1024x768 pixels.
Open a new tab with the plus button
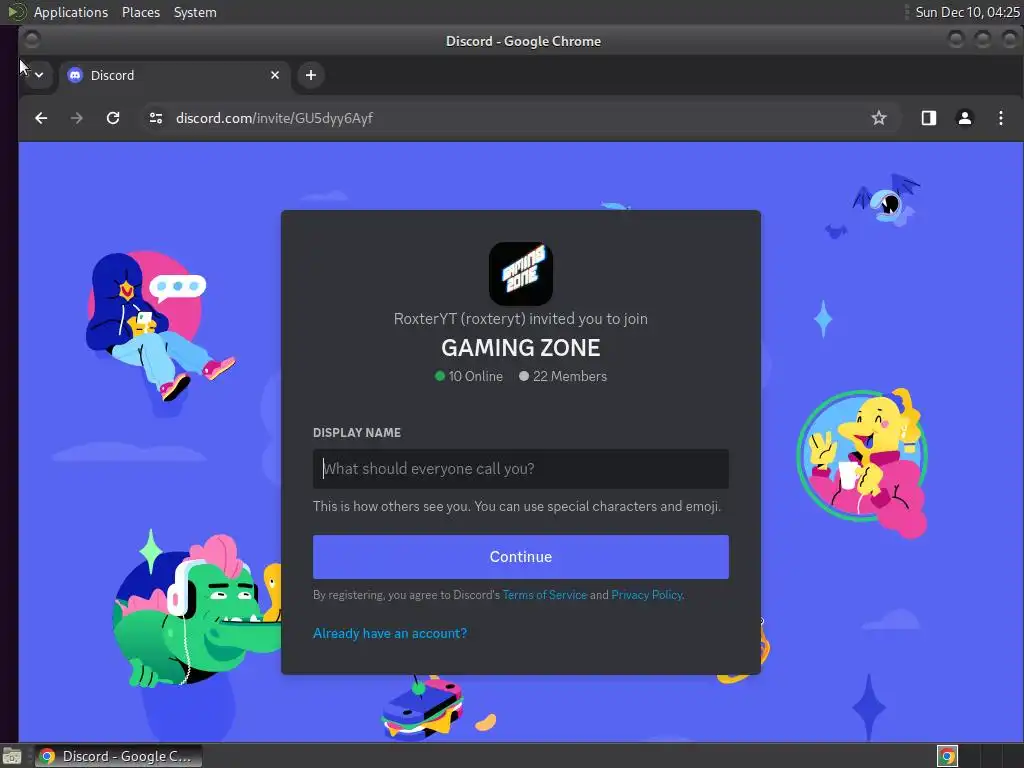(x=311, y=75)
